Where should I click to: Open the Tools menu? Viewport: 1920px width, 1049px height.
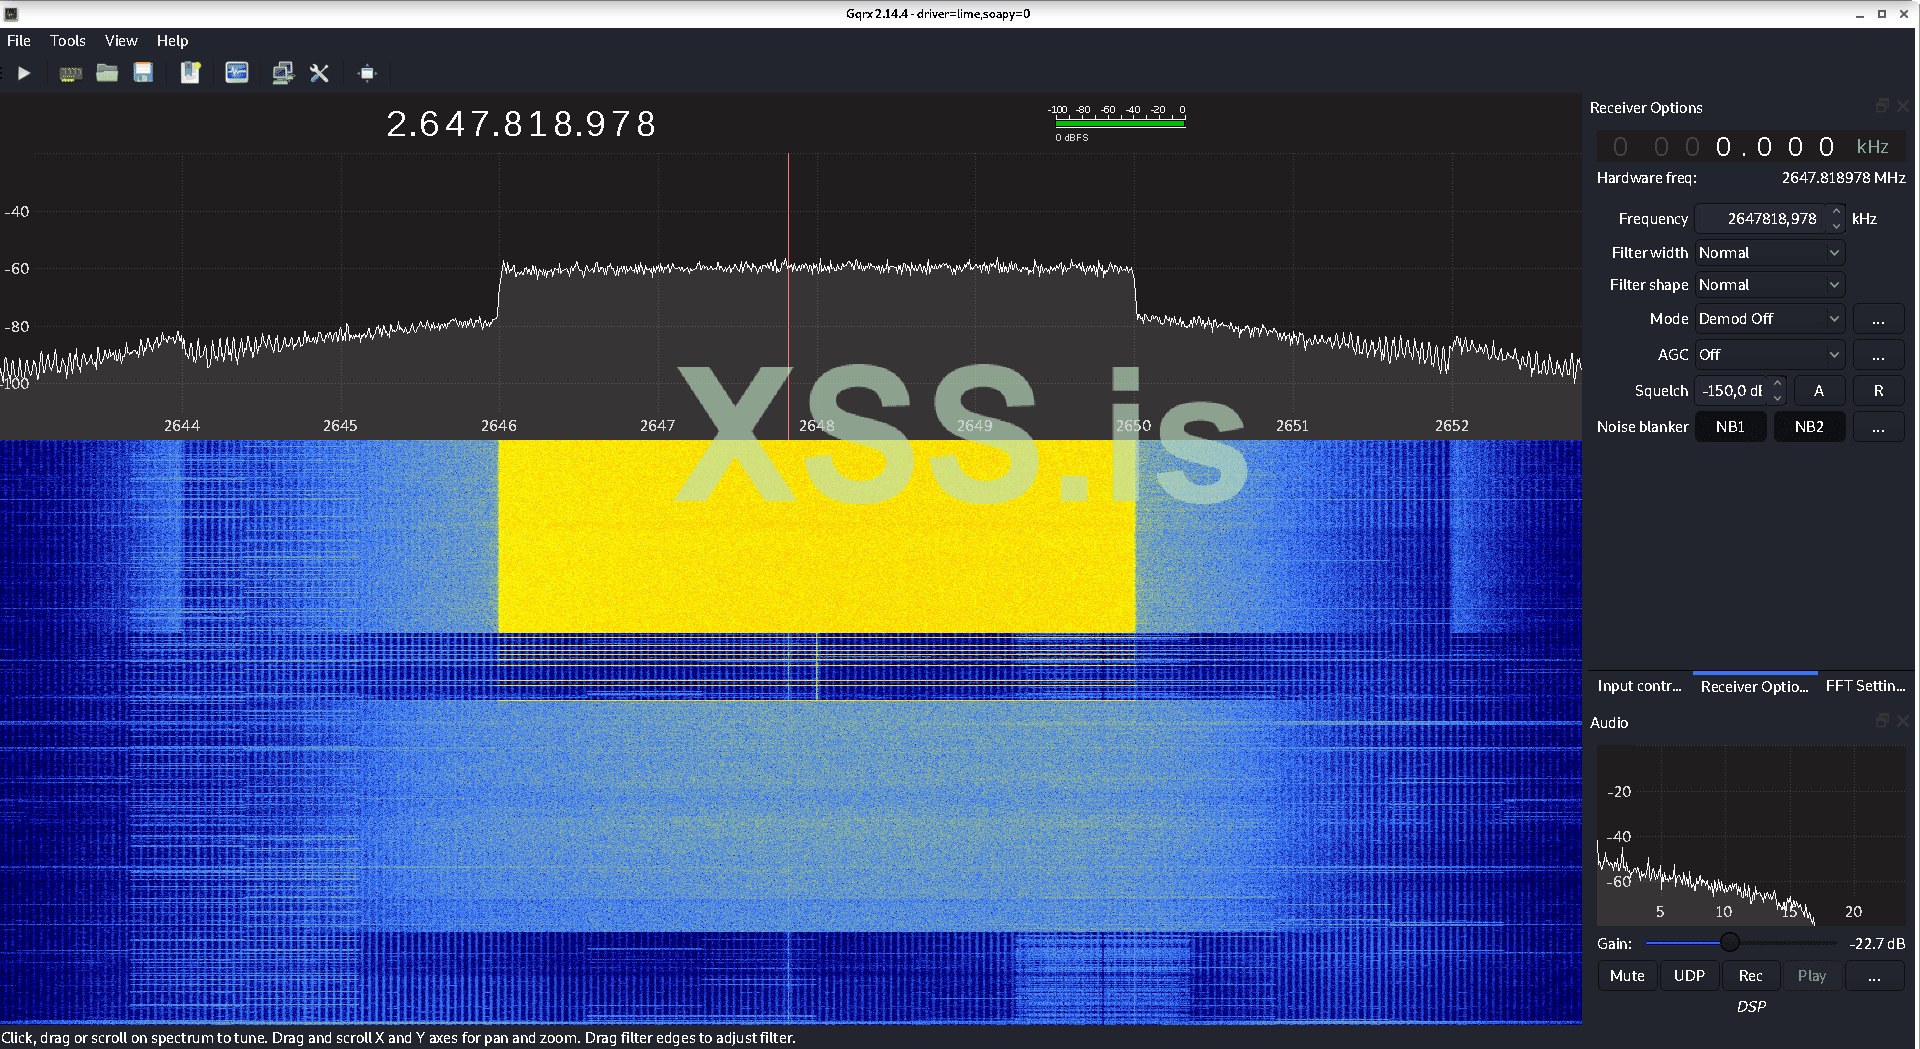(67, 41)
